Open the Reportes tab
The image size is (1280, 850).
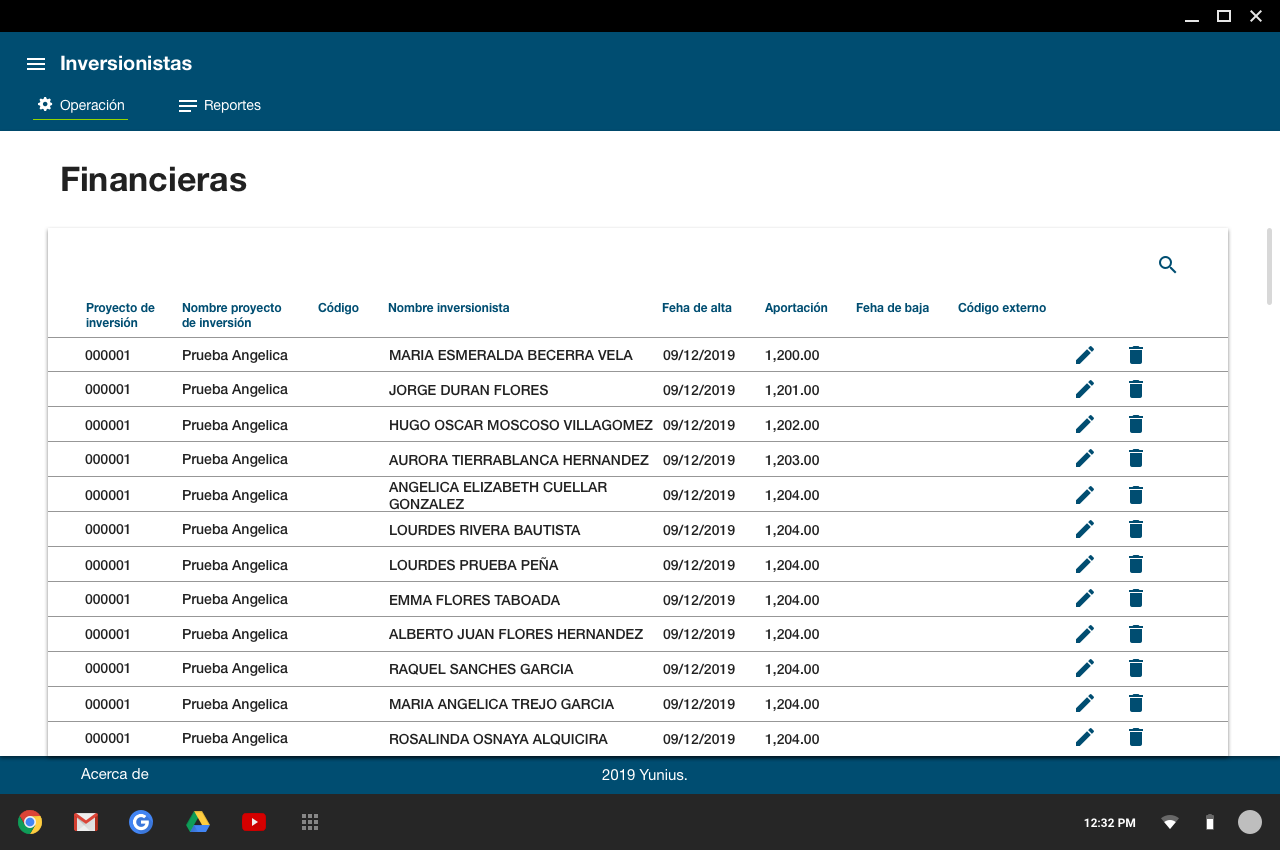point(220,105)
